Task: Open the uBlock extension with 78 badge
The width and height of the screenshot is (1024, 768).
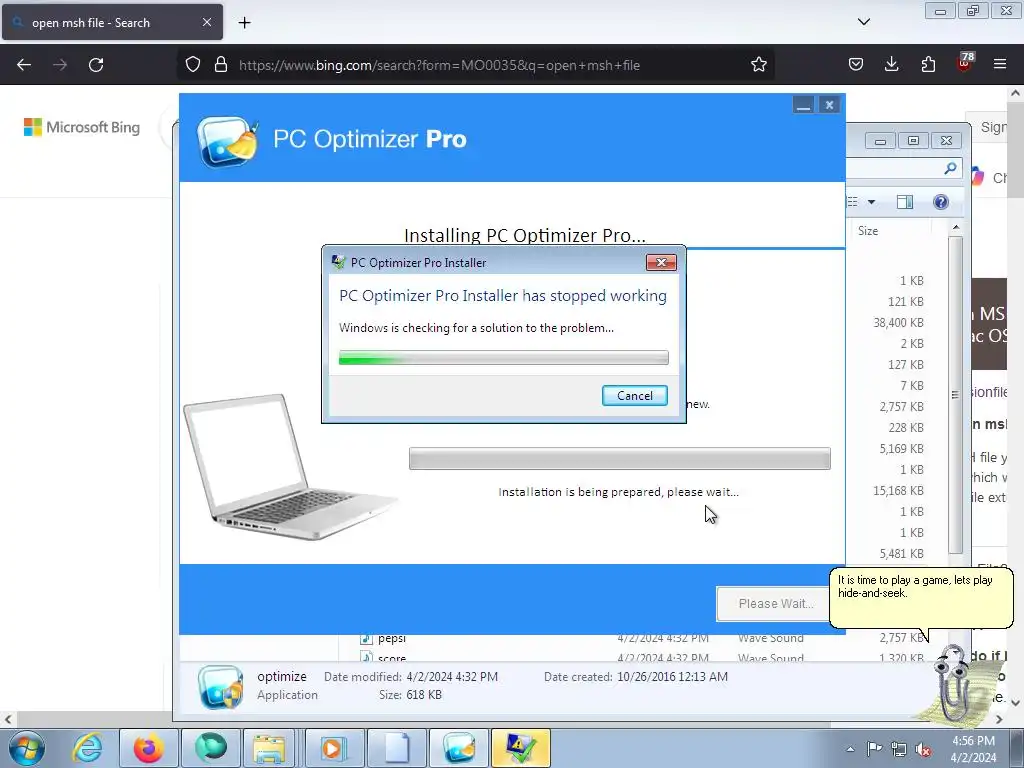Action: [x=965, y=63]
